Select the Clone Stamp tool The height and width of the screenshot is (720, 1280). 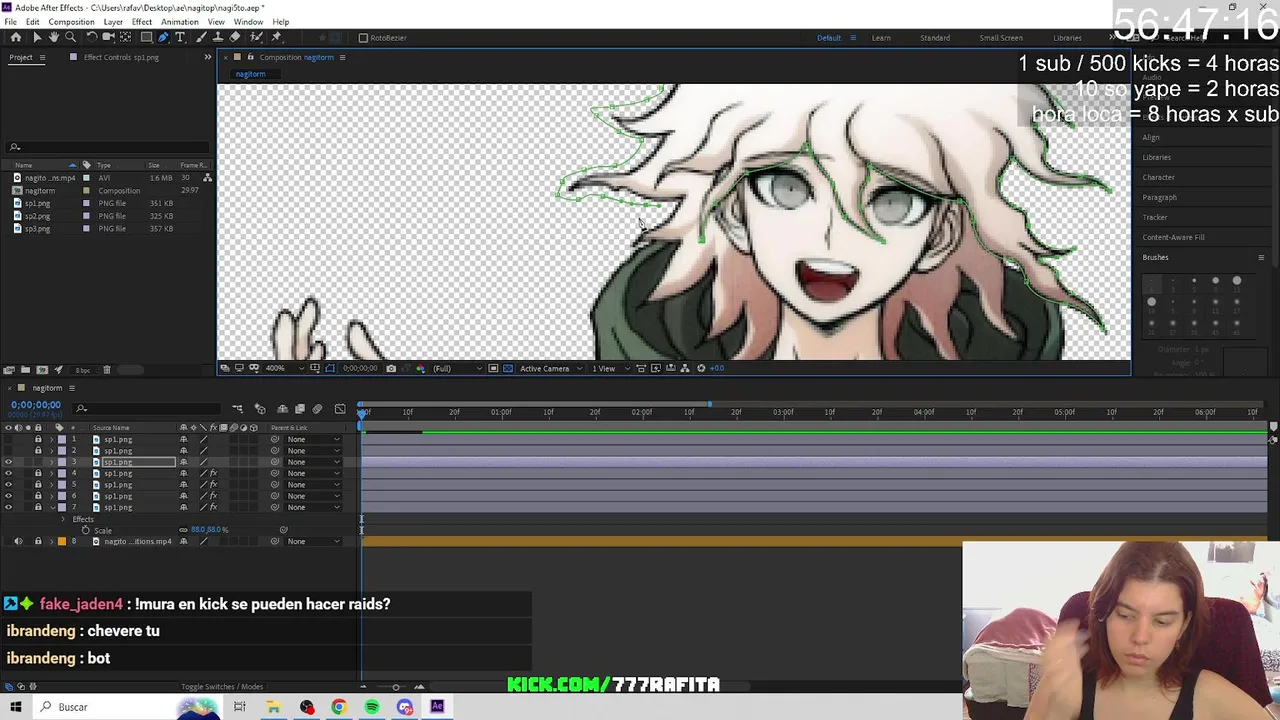217,37
